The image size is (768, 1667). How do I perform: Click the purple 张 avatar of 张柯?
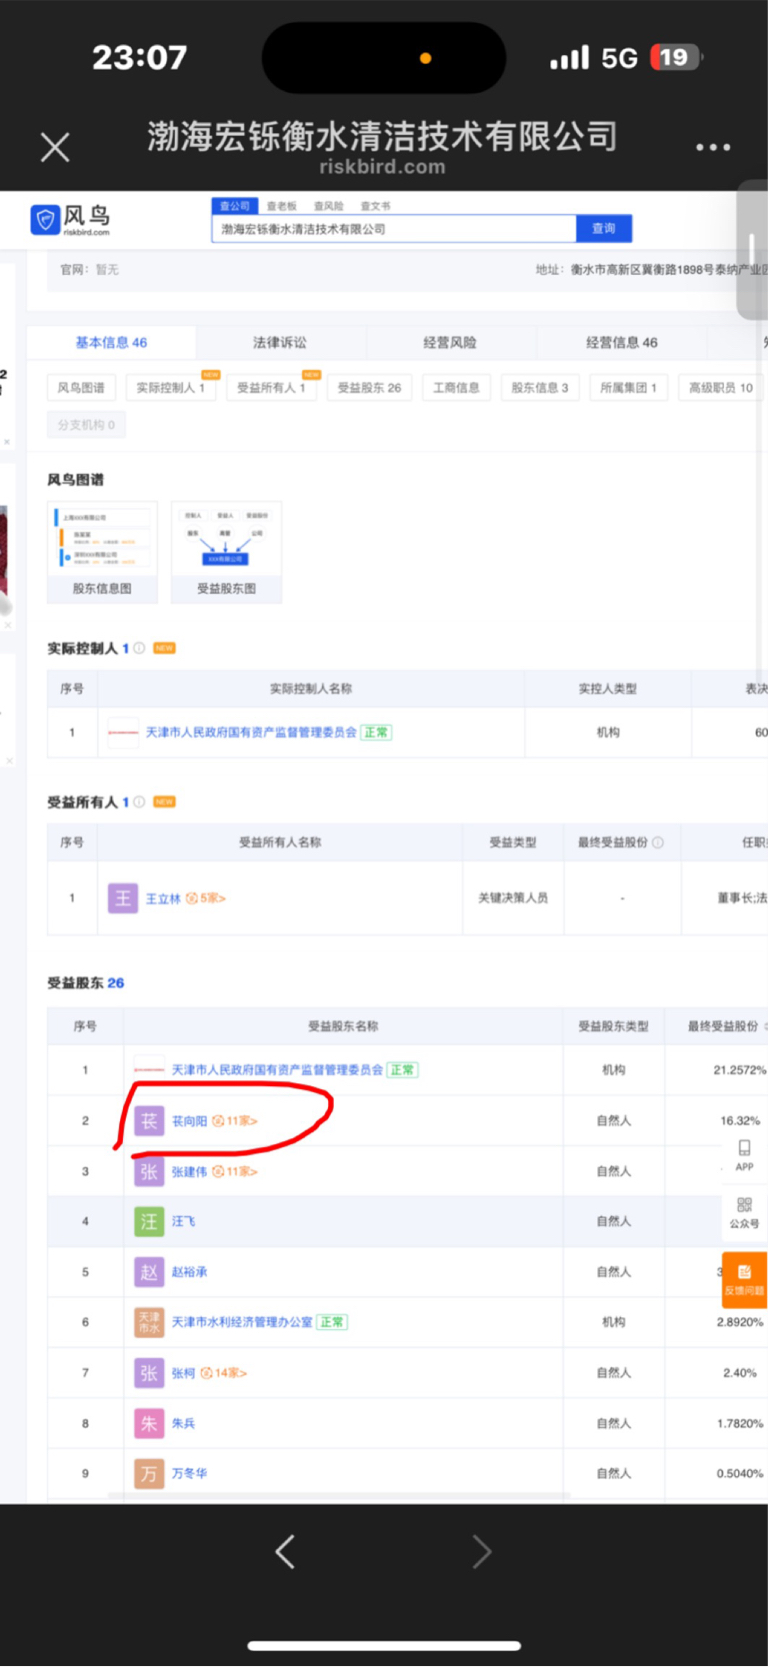point(149,1373)
